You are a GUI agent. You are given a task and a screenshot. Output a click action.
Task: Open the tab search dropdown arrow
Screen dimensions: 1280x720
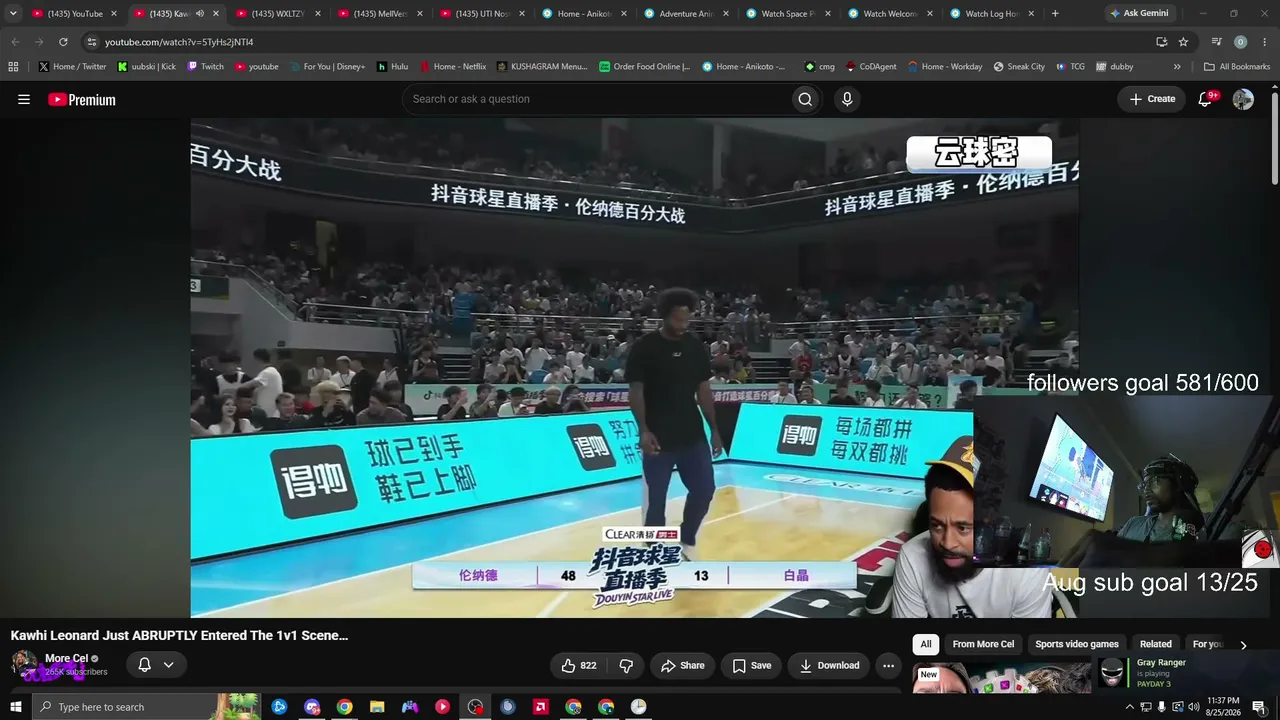click(x=13, y=13)
